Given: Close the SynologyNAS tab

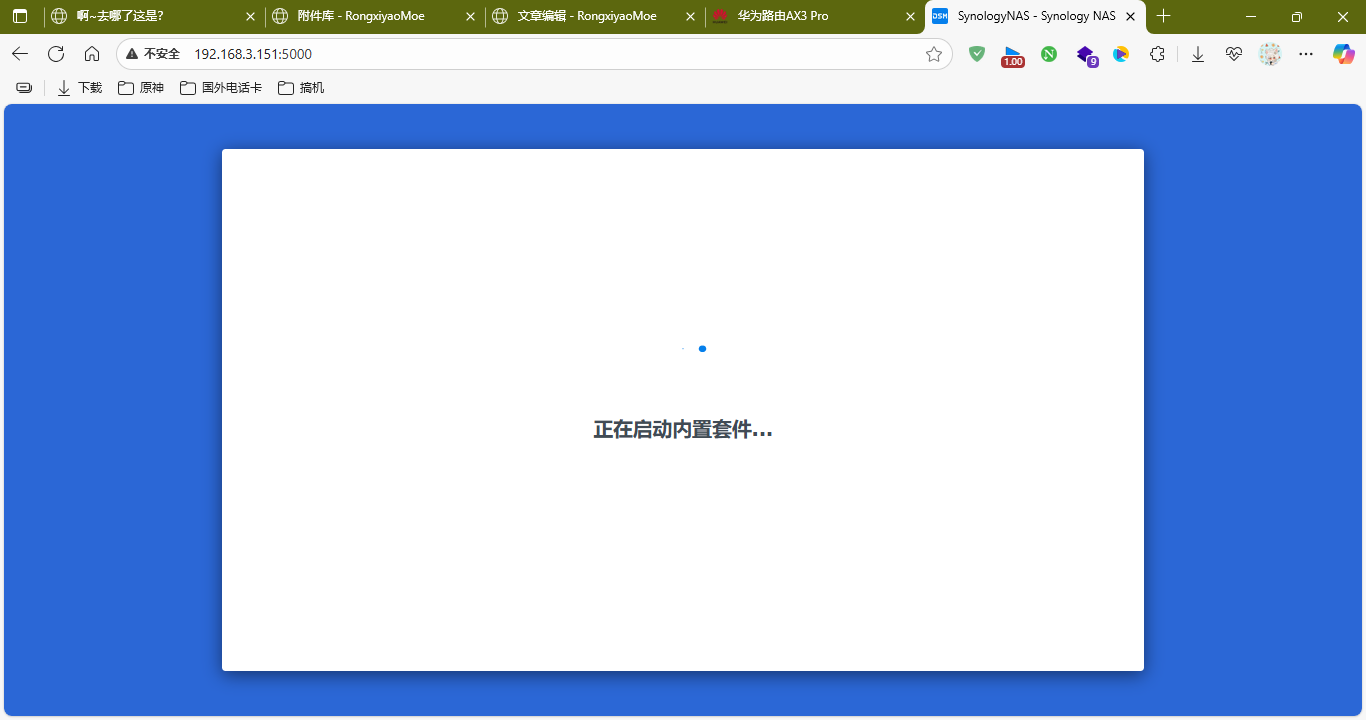Looking at the screenshot, I should pyautogui.click(x=1130, y=16).
